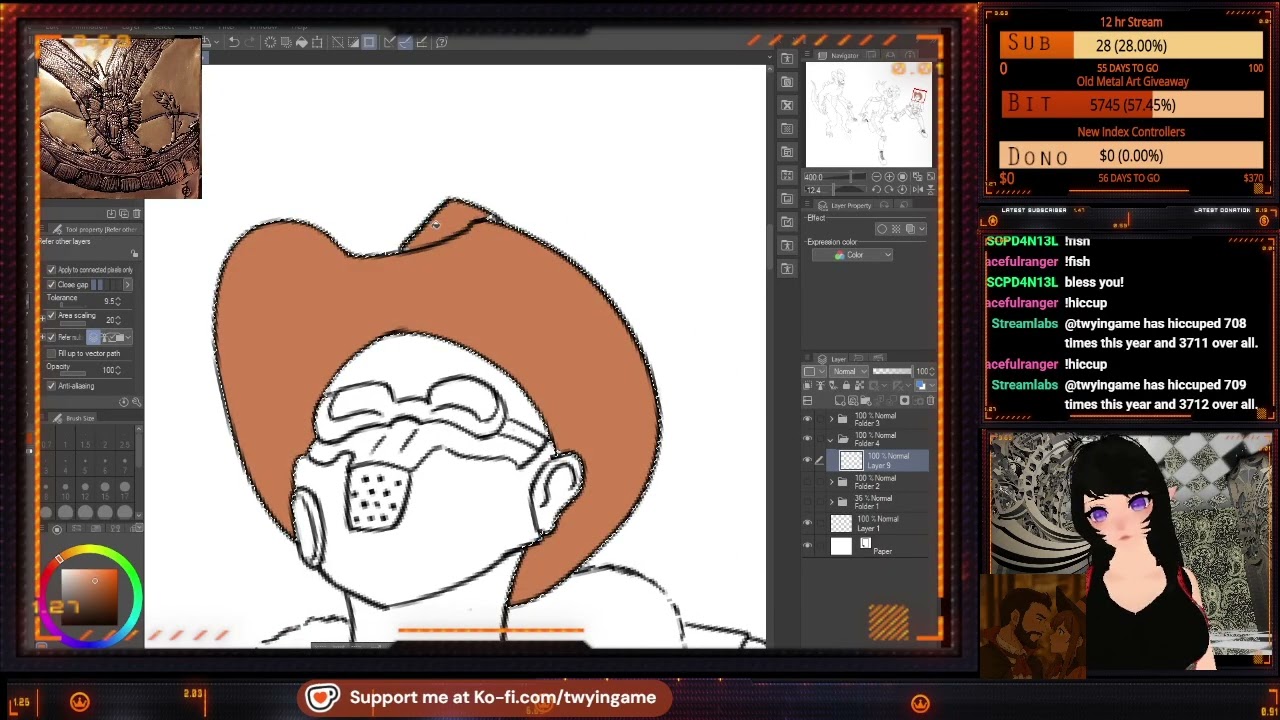The width and height of the screenshot is (1280, 720).
Task: Click the Deselect icon in command bar
Action: (337, 42)
